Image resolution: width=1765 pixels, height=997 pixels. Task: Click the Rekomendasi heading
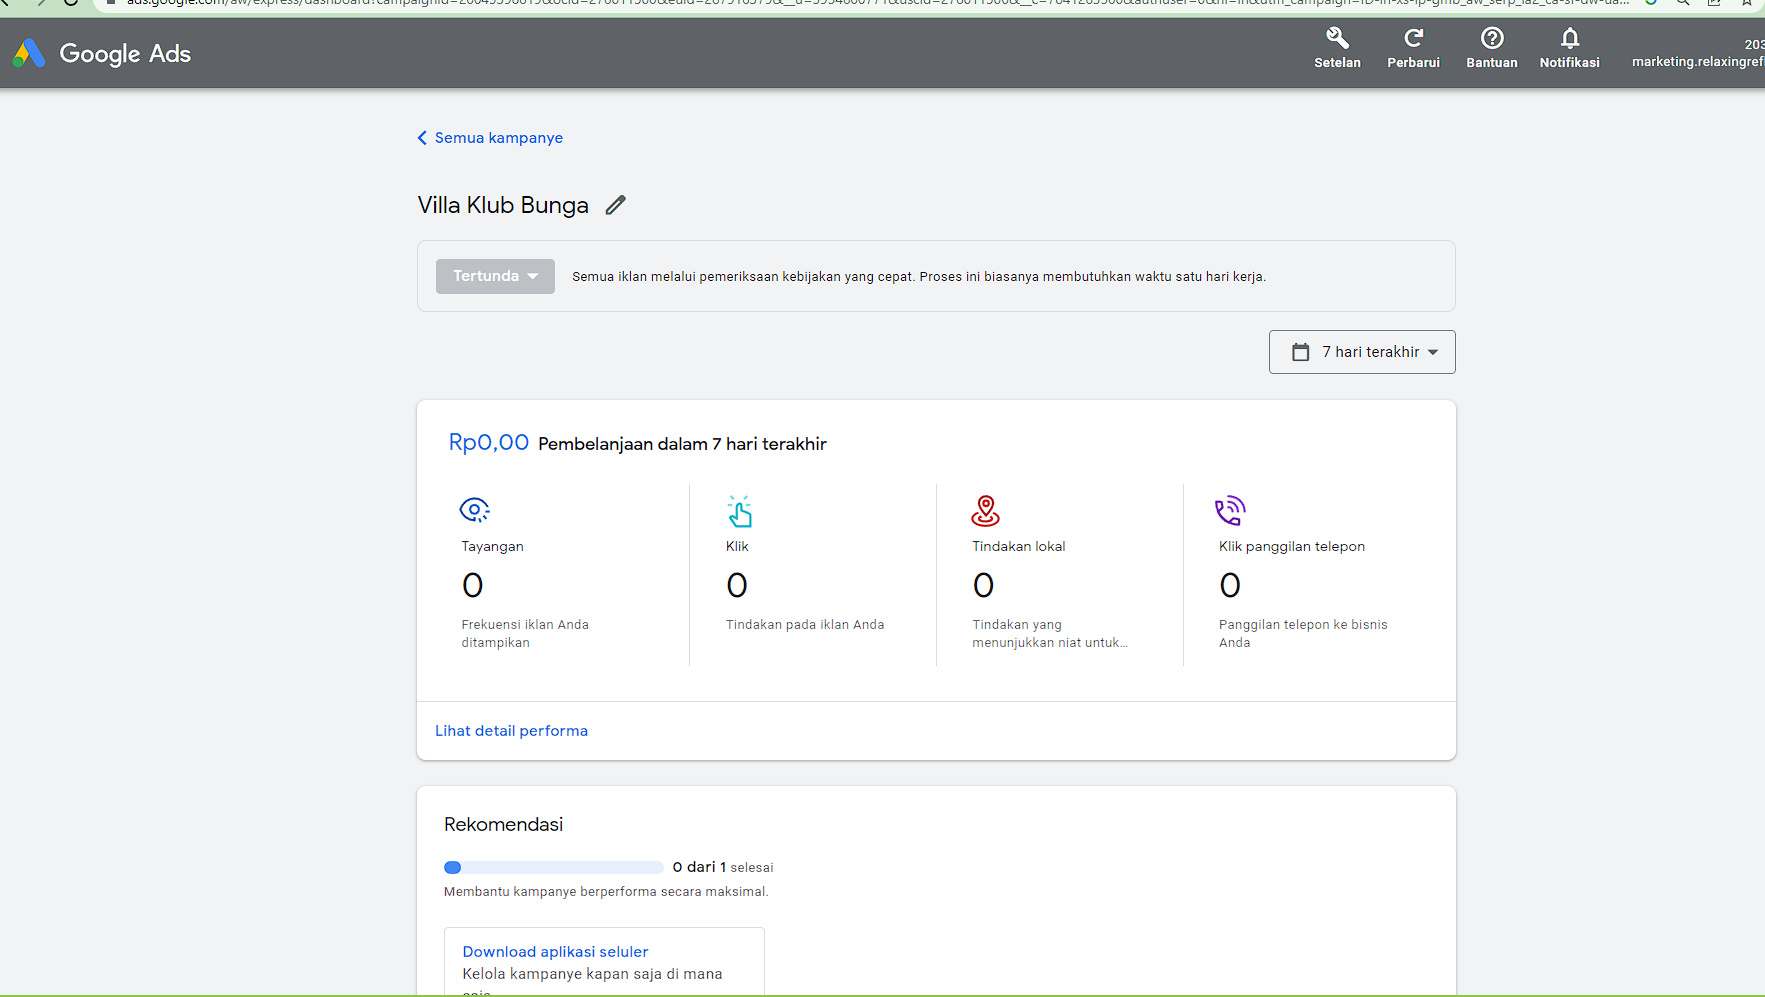pyautogui.click(x=503, y=824)
